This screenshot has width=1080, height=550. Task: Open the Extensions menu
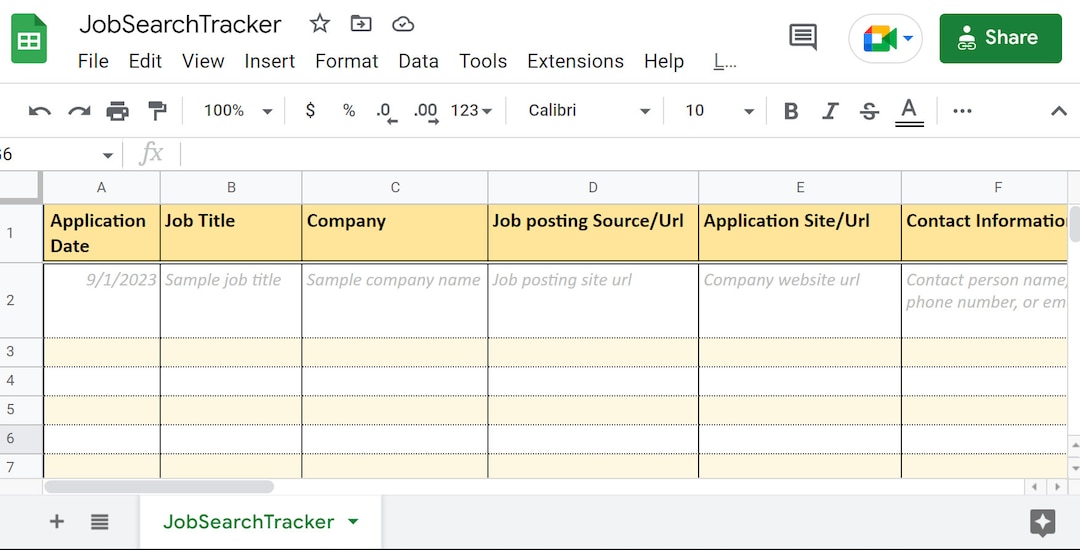tap(576, 61)
